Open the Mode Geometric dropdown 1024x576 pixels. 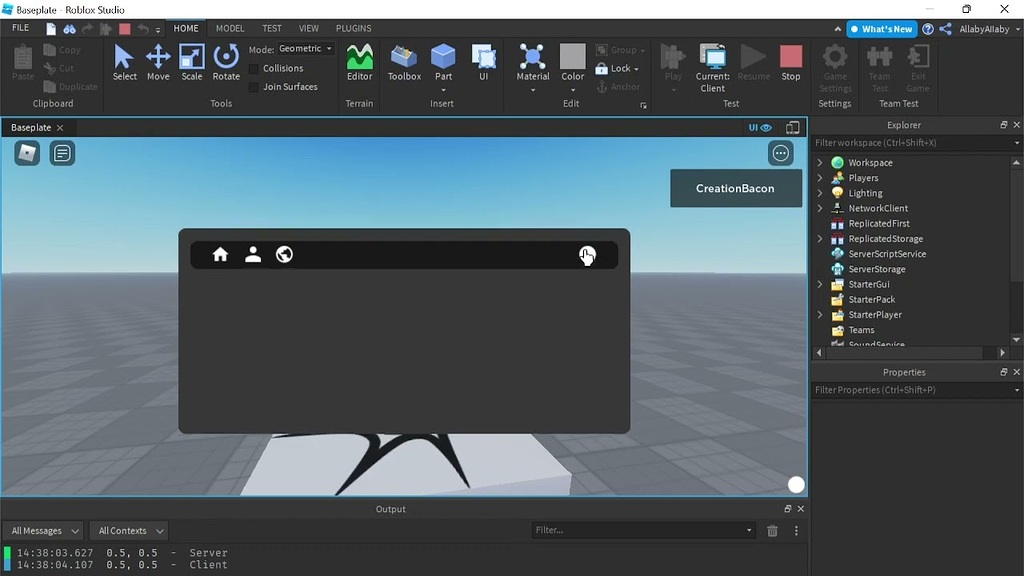click(304, 48)
